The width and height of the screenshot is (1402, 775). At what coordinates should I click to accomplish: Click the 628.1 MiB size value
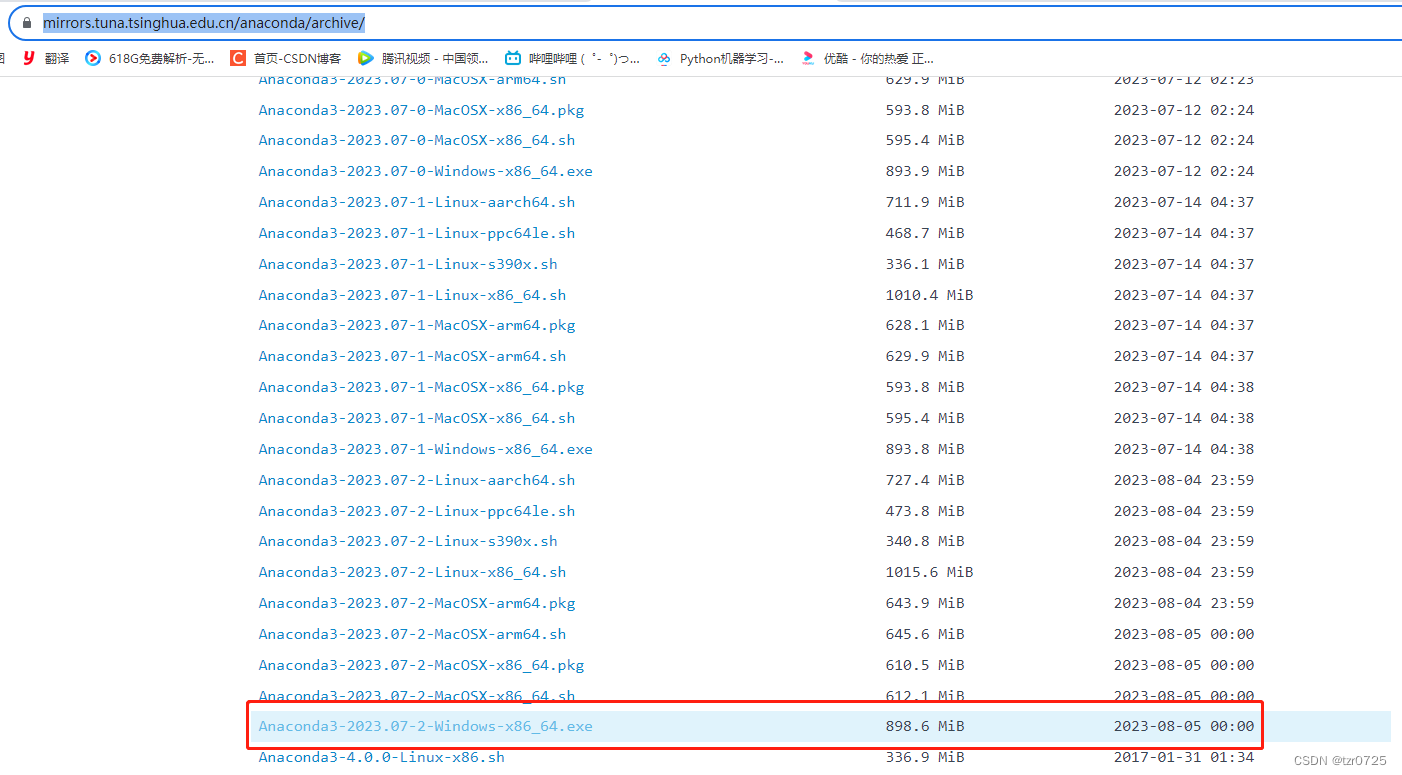(x=925, y=325)
